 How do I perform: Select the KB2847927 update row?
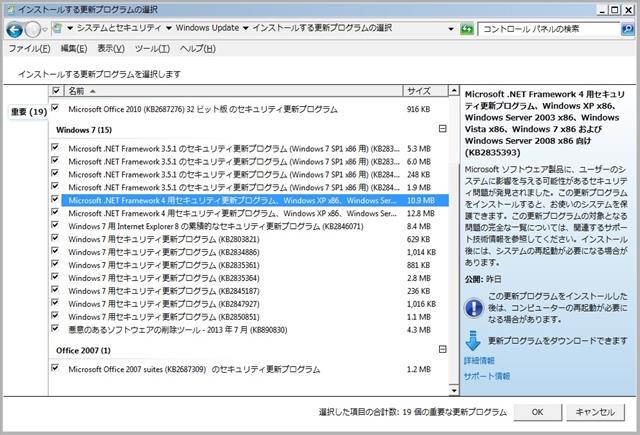pos(249,304)
